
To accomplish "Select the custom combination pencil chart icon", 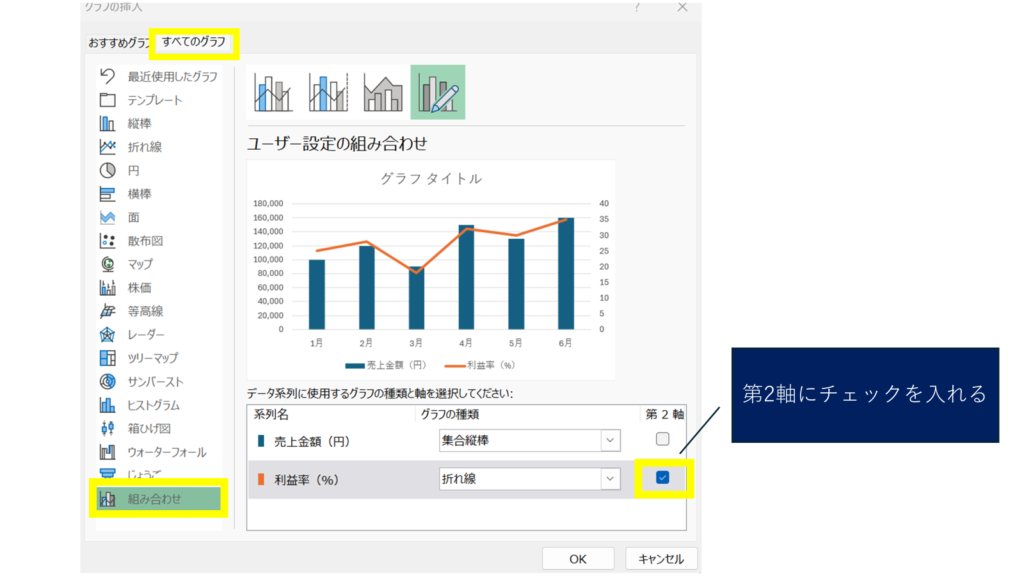I will 438,92.
